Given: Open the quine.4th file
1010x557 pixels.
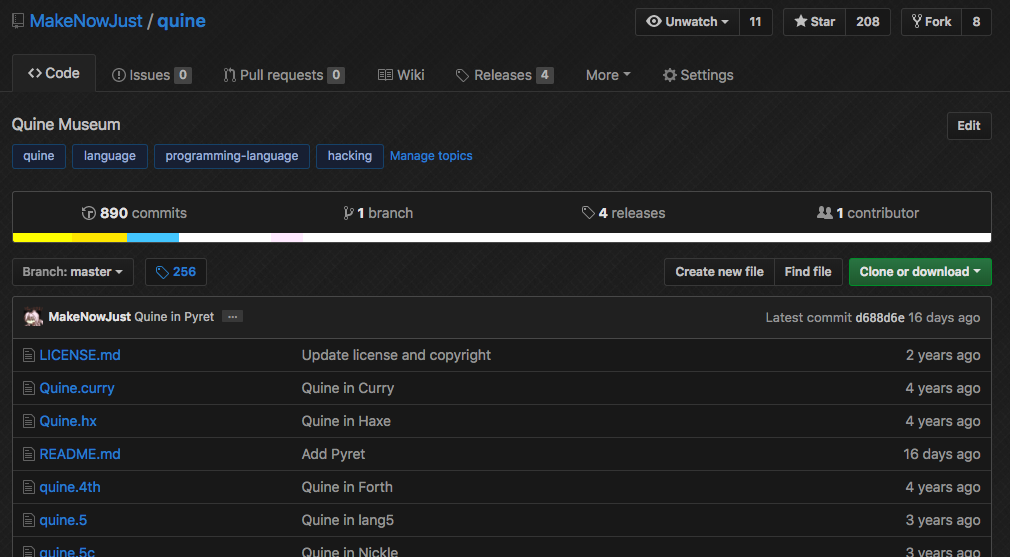Looking at the screenshot, I should point(70,487).
